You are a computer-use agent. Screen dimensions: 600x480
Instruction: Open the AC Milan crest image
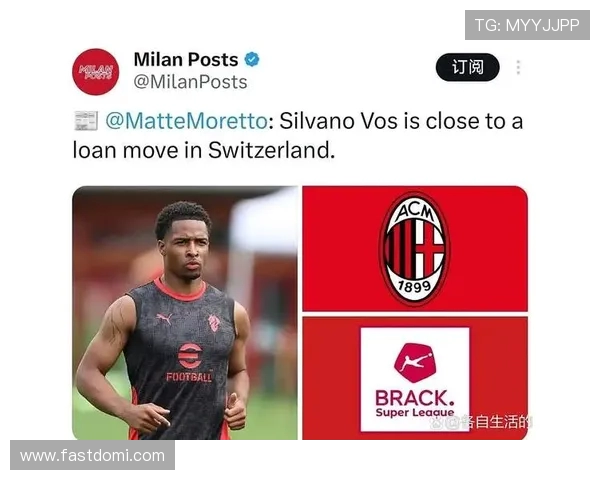click(x=415, y=249)
